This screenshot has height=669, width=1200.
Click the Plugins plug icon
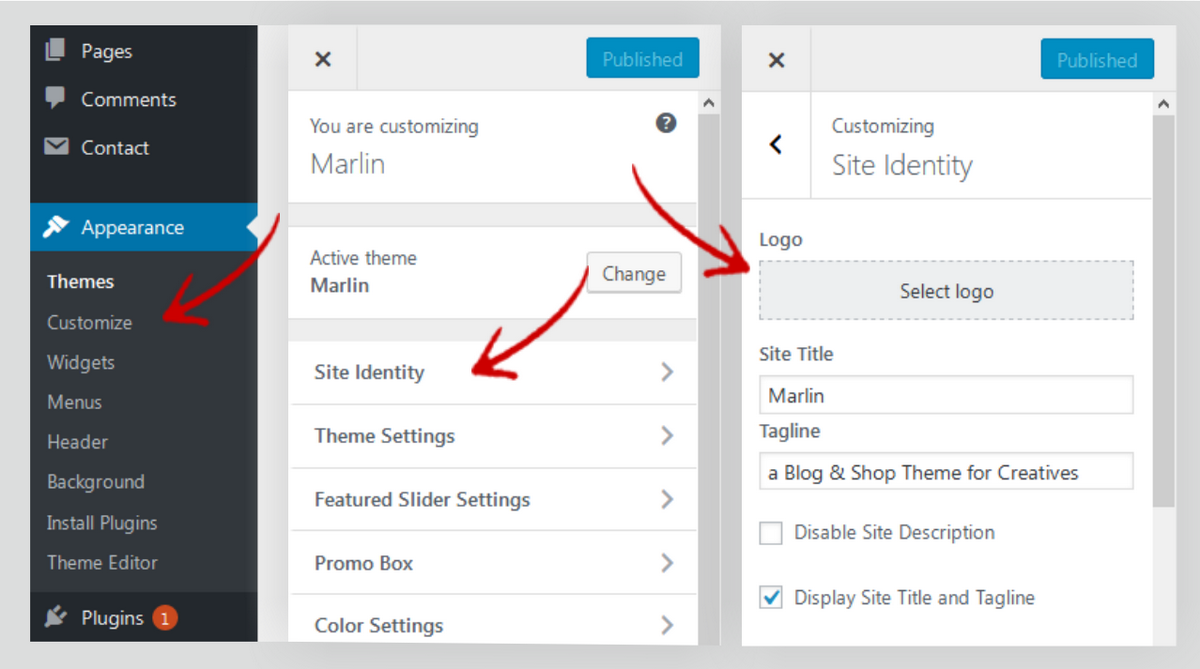pos(56,618)
